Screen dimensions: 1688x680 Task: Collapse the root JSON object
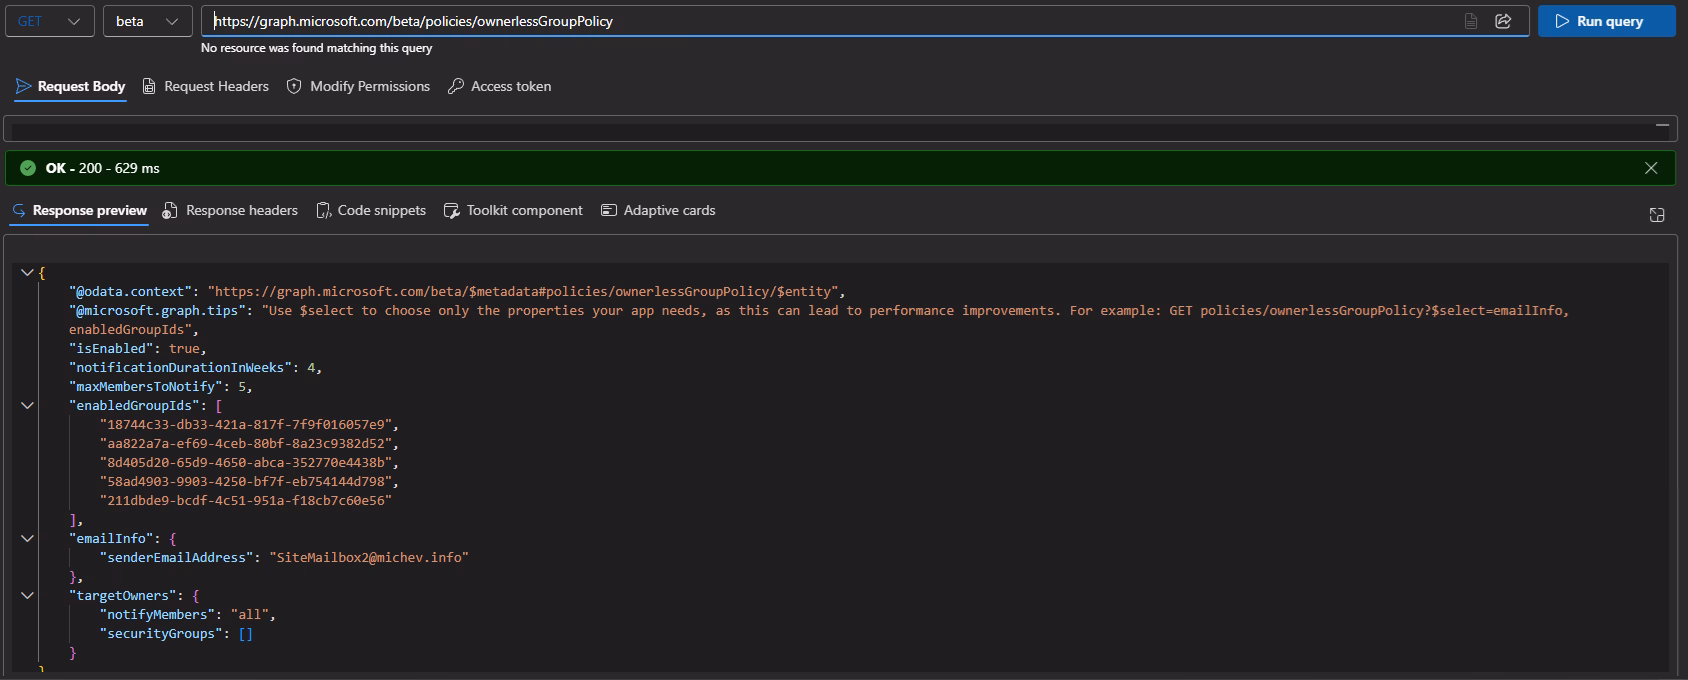click(x=28, y=273)
